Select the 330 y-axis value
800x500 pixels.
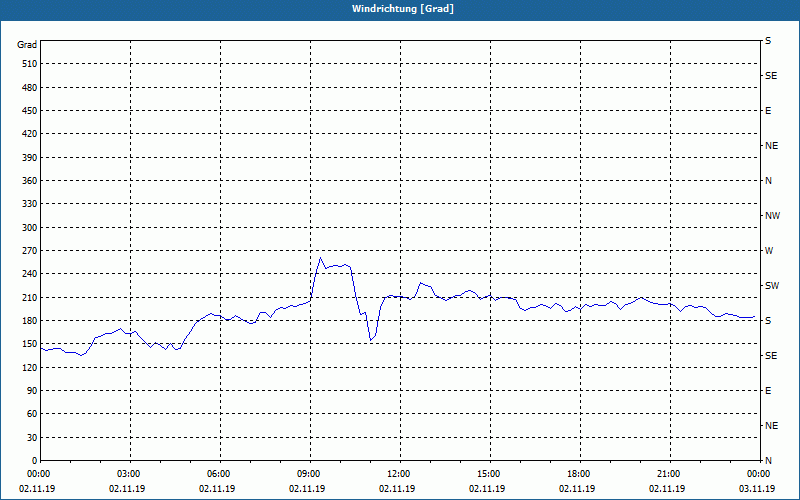pos(30,204)
